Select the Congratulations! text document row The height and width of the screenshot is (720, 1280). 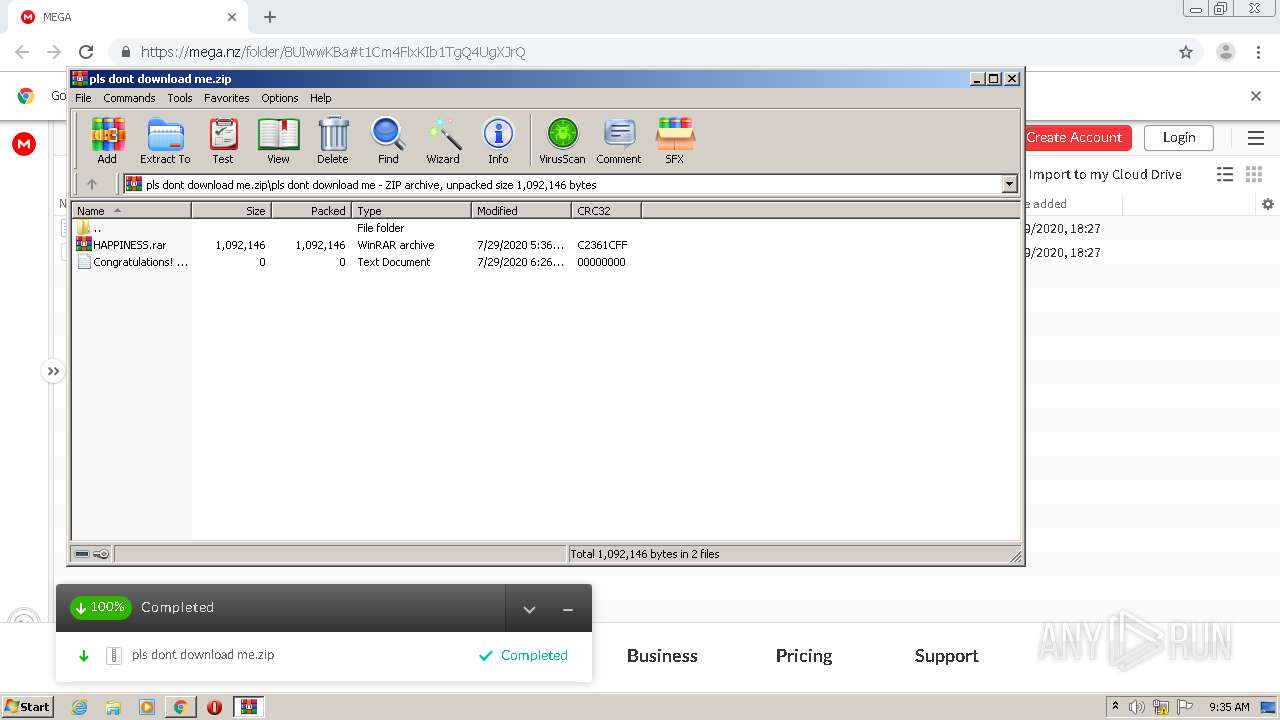(x=356, y=262)
